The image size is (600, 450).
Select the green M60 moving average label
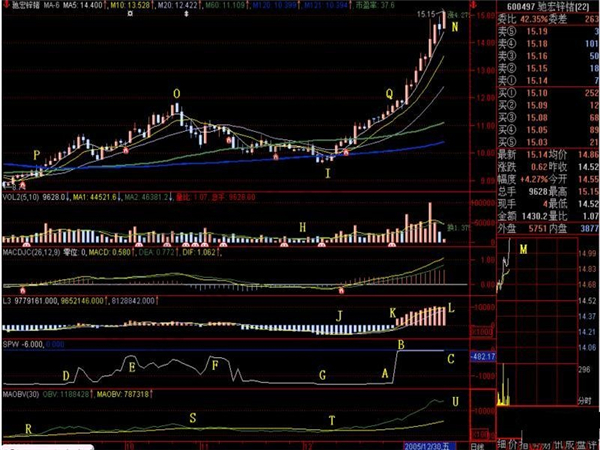[x=225, y=5]
